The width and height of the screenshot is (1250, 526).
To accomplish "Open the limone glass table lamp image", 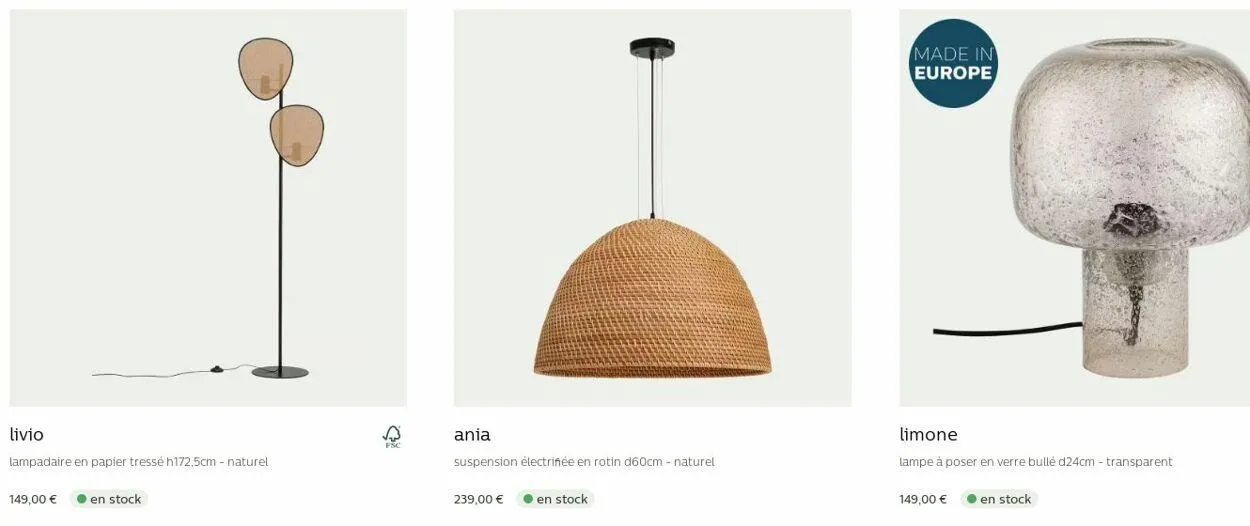I will [x=1074, y=208].
